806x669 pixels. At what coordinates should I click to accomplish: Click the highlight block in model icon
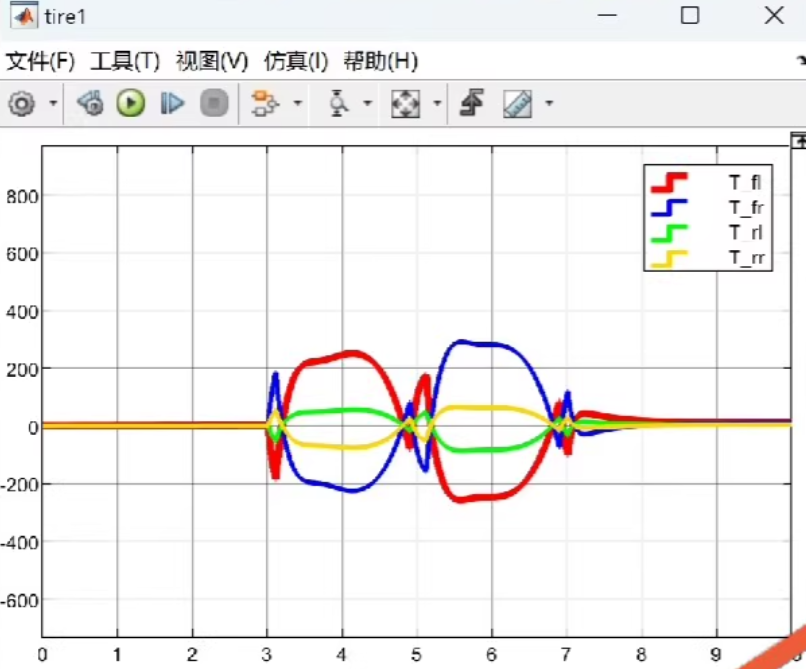click(x=264, y=103)
